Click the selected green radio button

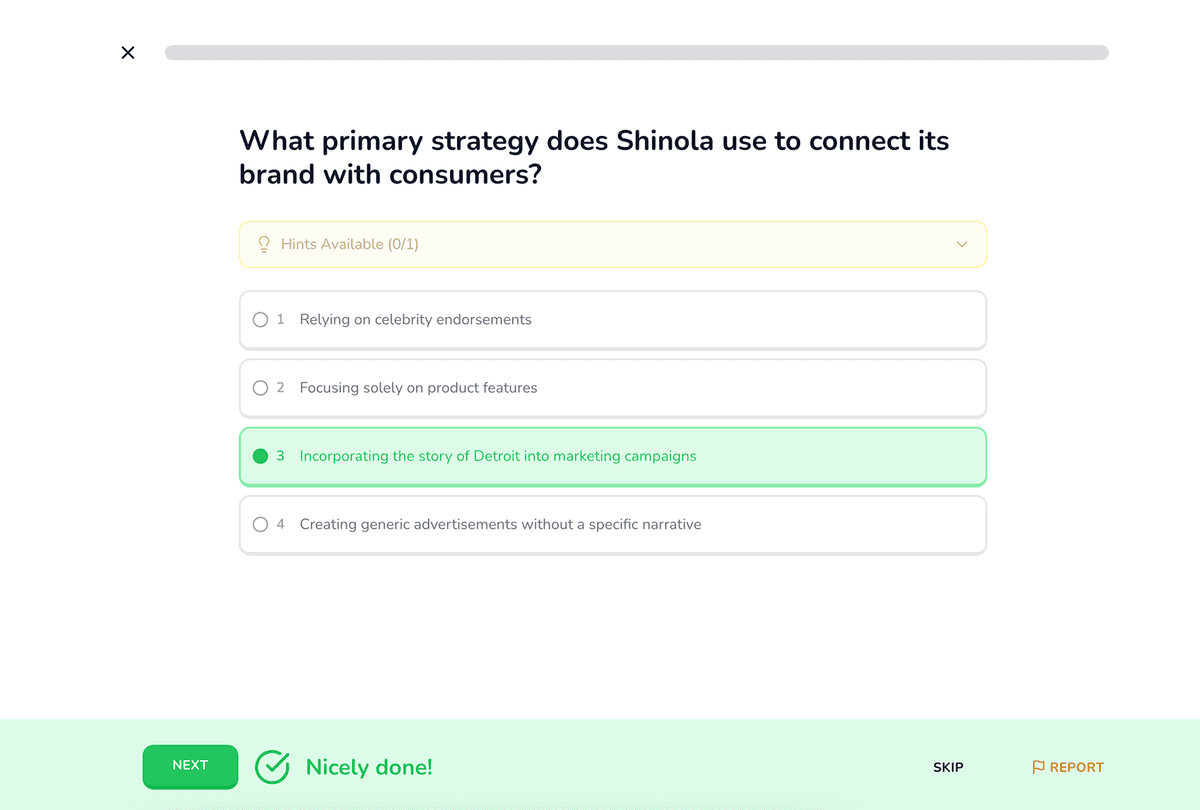[261, 456]
